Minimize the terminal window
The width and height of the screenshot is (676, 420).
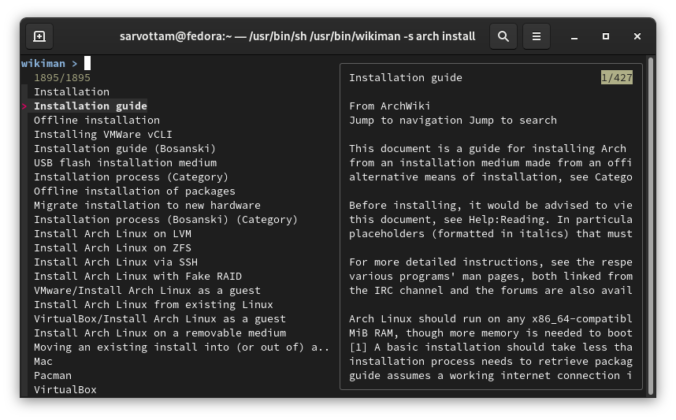[574, 37]
